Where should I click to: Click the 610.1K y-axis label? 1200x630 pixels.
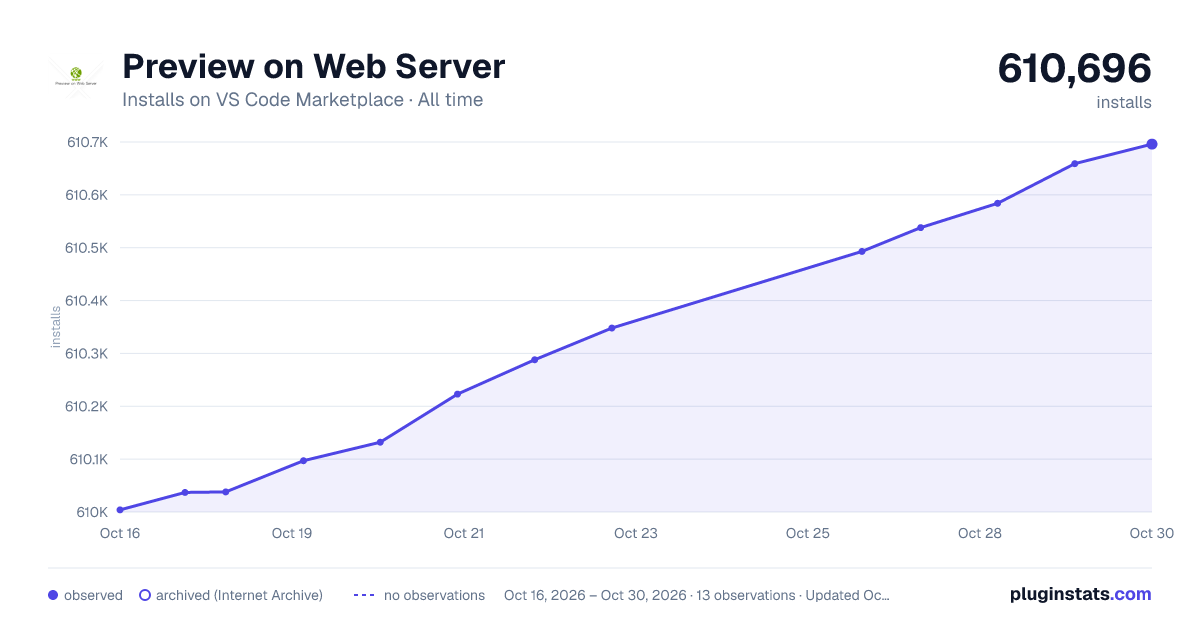[88, 460]
